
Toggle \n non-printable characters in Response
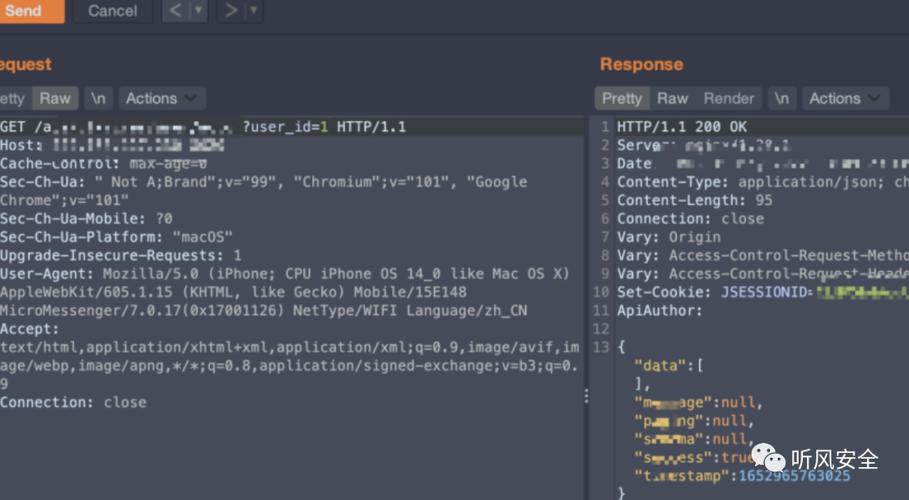coord(782,98)
